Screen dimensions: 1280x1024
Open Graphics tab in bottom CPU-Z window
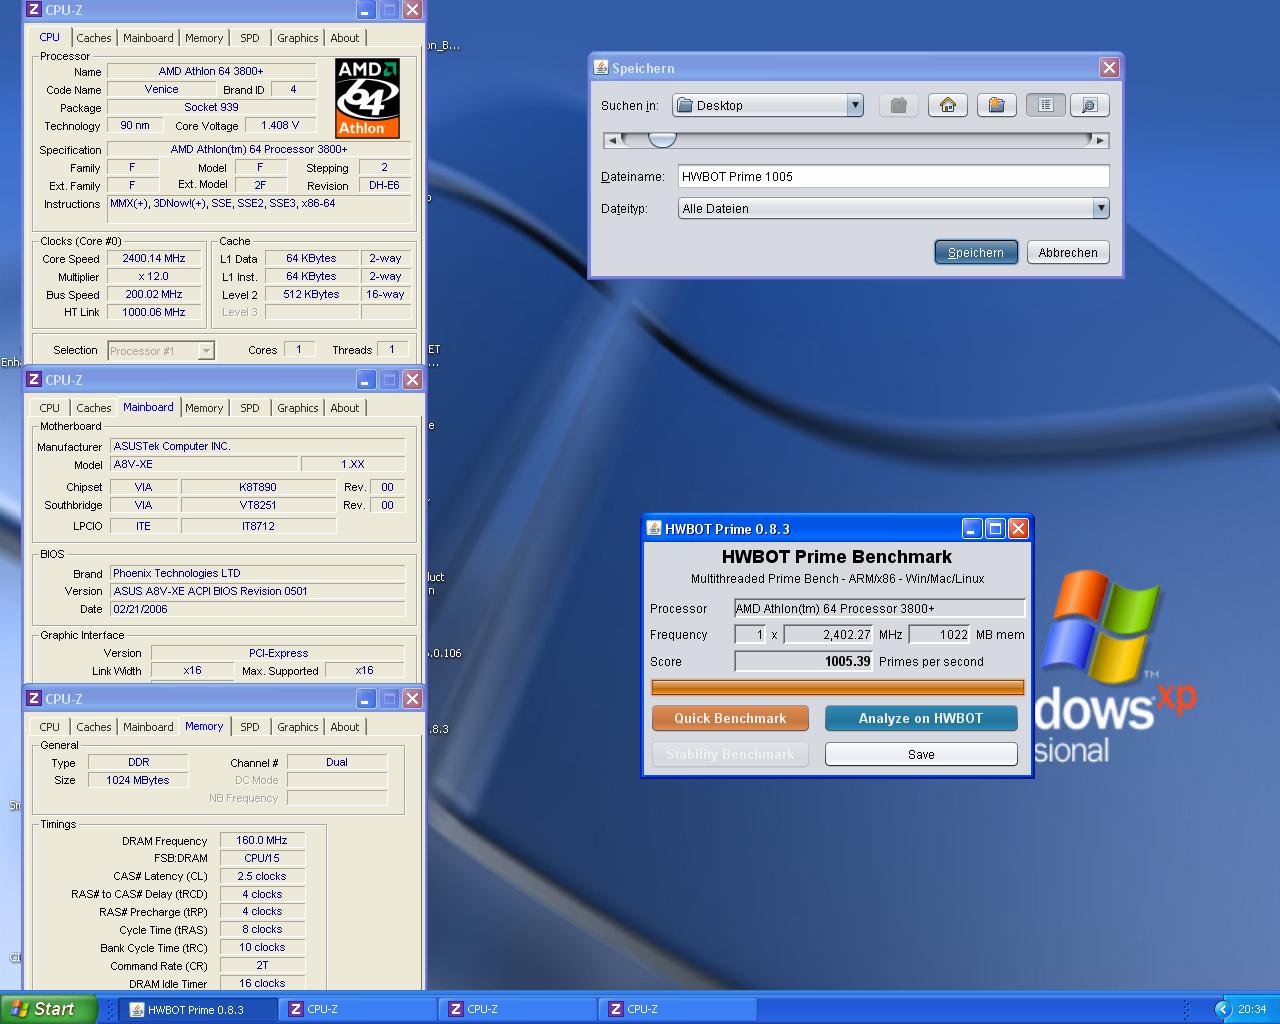298,727
